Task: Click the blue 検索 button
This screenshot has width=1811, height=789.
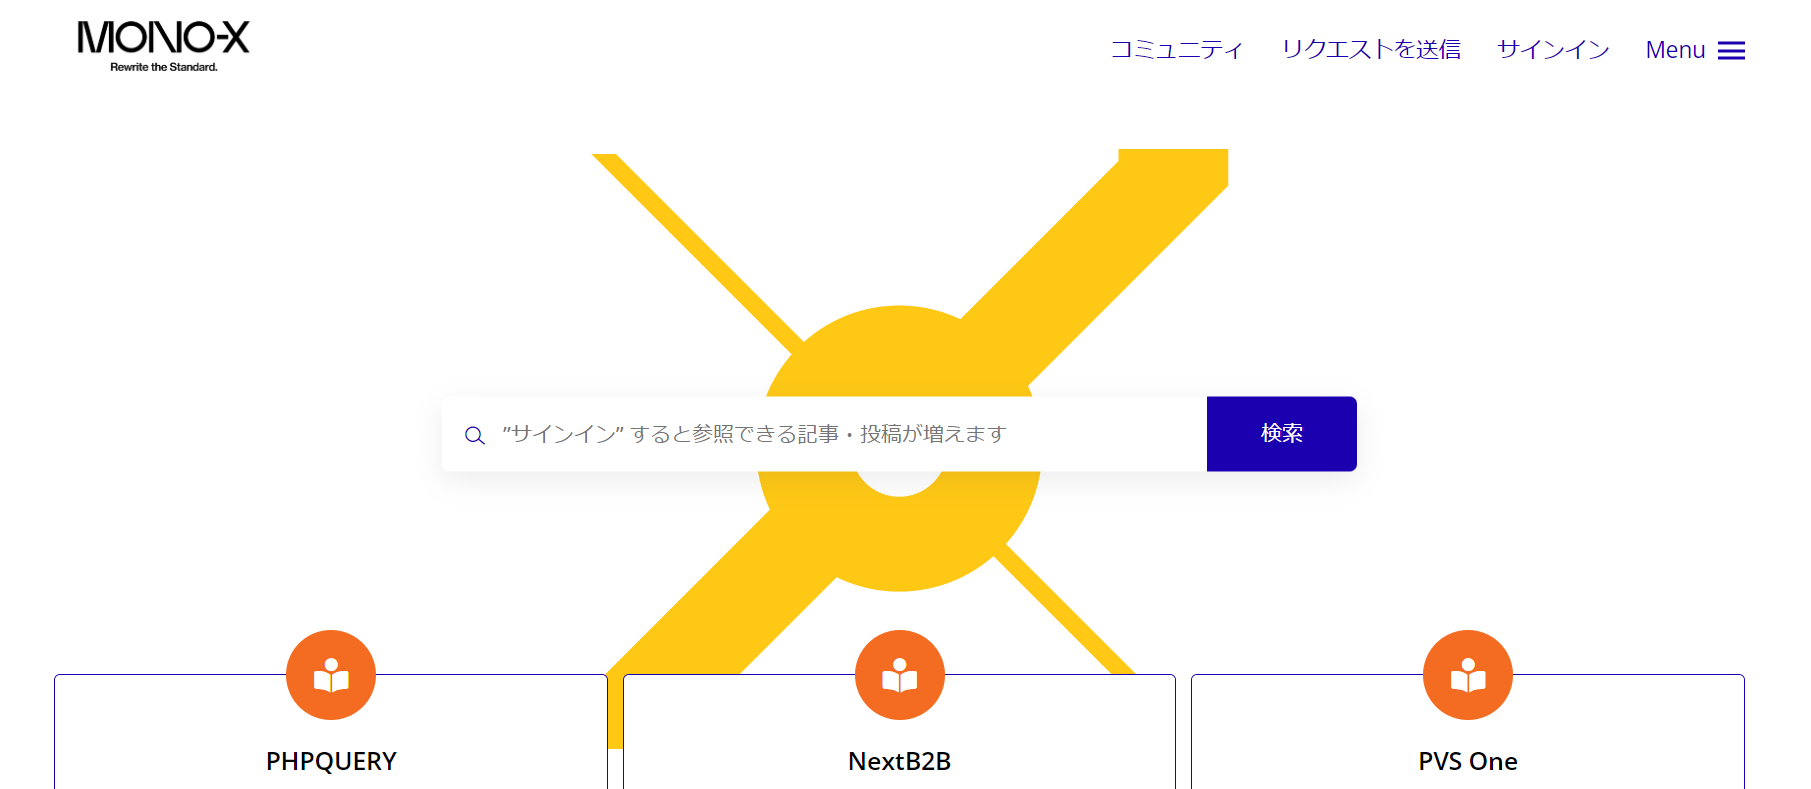Action: [x=1282, y=434]
